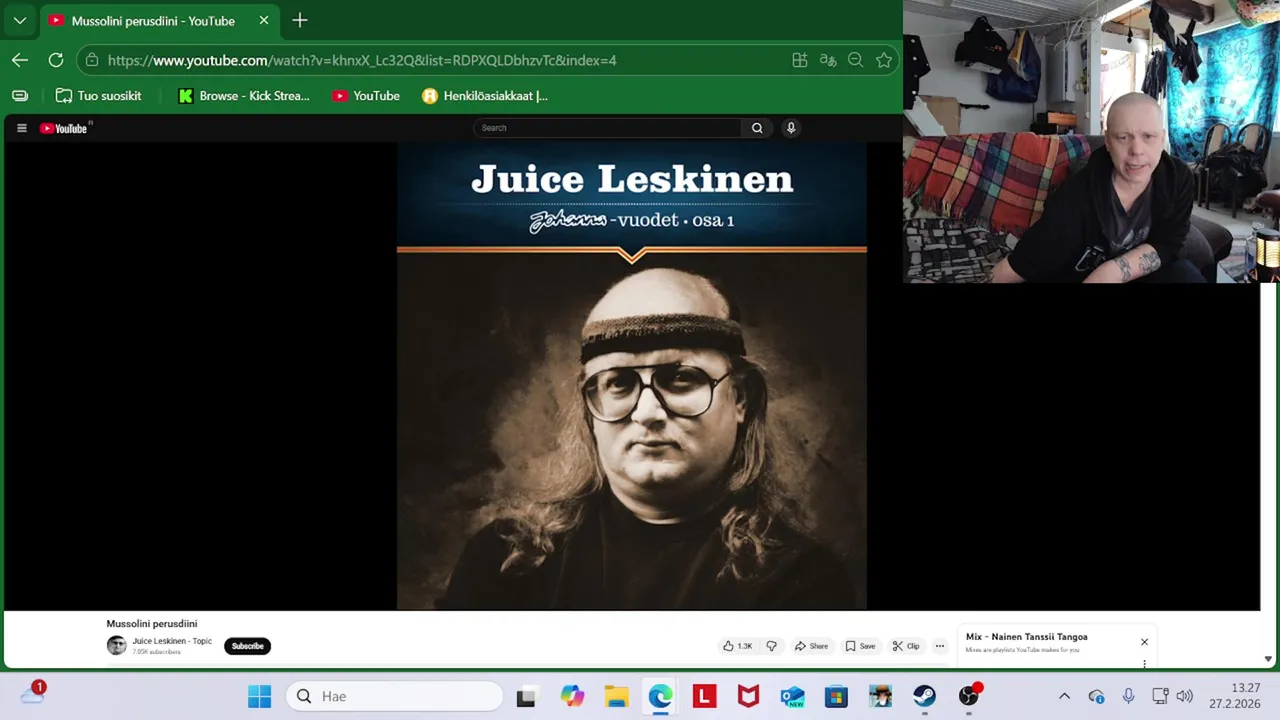1280x720 pixels.
Task: Focus the YouTube search box
Action: 608,128
